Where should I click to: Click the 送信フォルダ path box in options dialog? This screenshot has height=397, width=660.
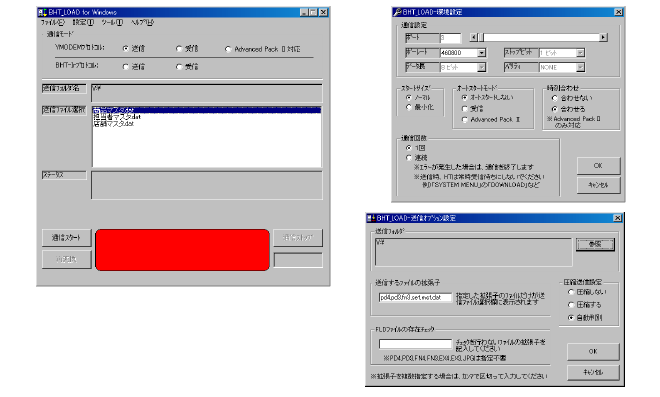(473, 252)
